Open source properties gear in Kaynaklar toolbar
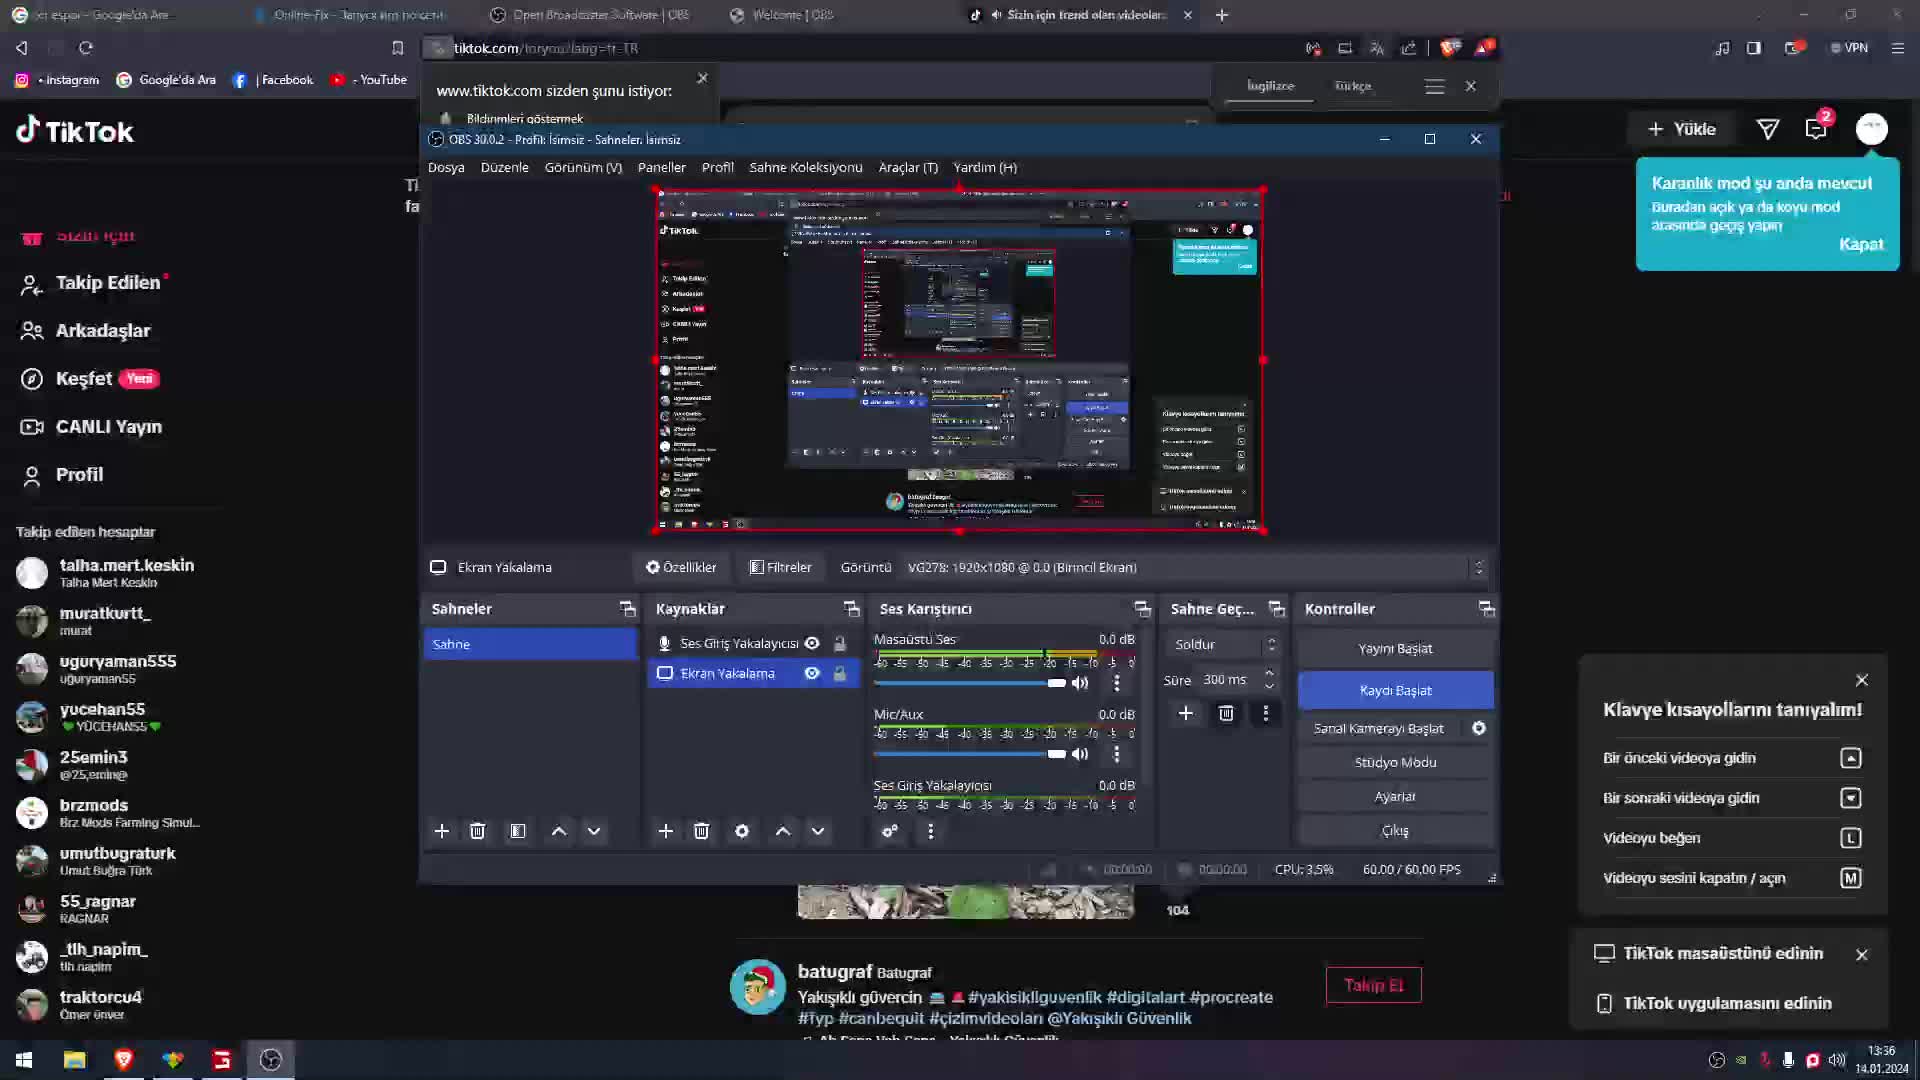The width and height of the screenshot is (1920, 1080). [x=741, y=831]
